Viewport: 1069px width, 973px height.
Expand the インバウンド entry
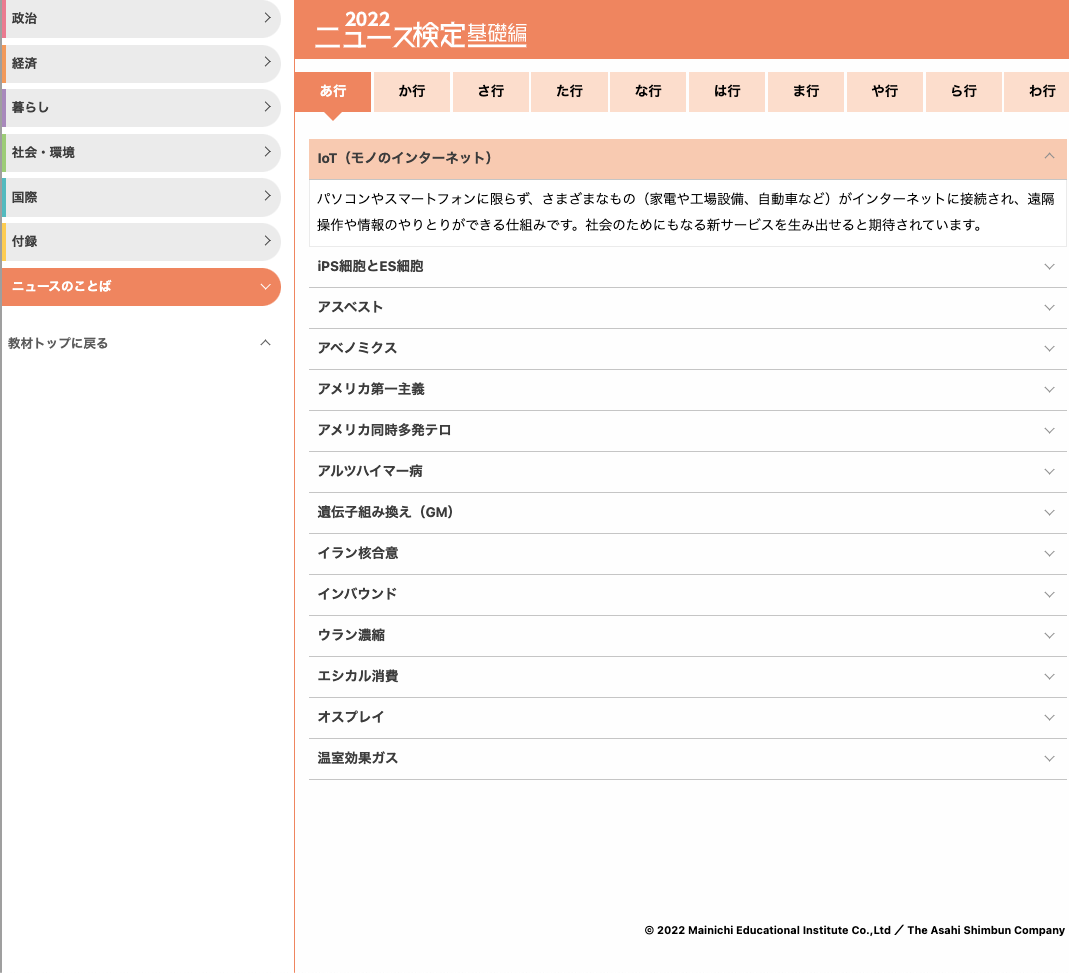[688, 594]
